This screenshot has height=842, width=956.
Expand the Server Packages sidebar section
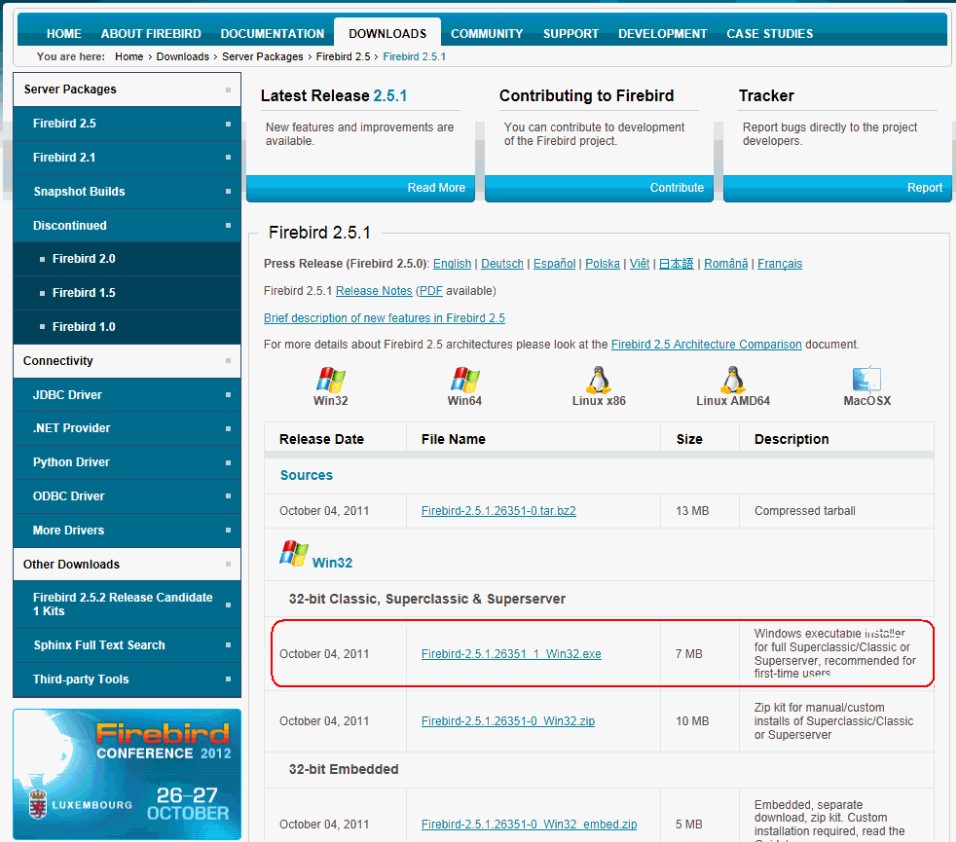tap(127, 89)
